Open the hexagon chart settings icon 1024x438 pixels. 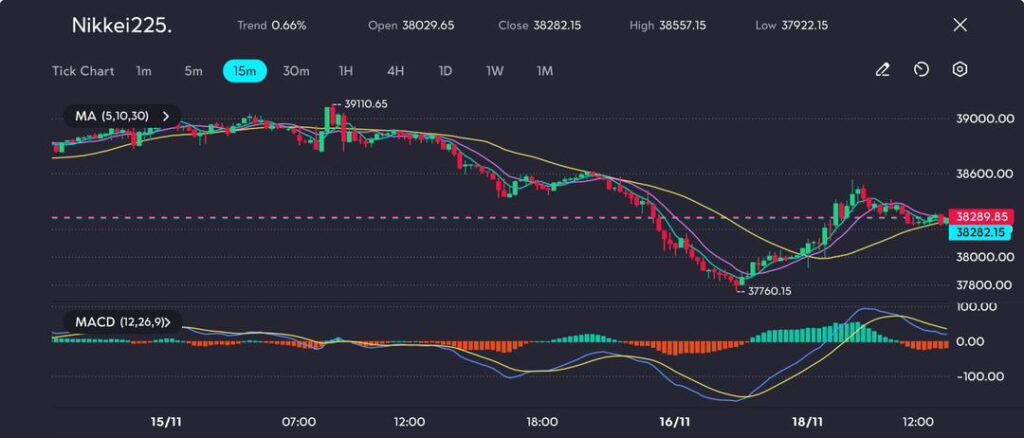pos(960,70)
